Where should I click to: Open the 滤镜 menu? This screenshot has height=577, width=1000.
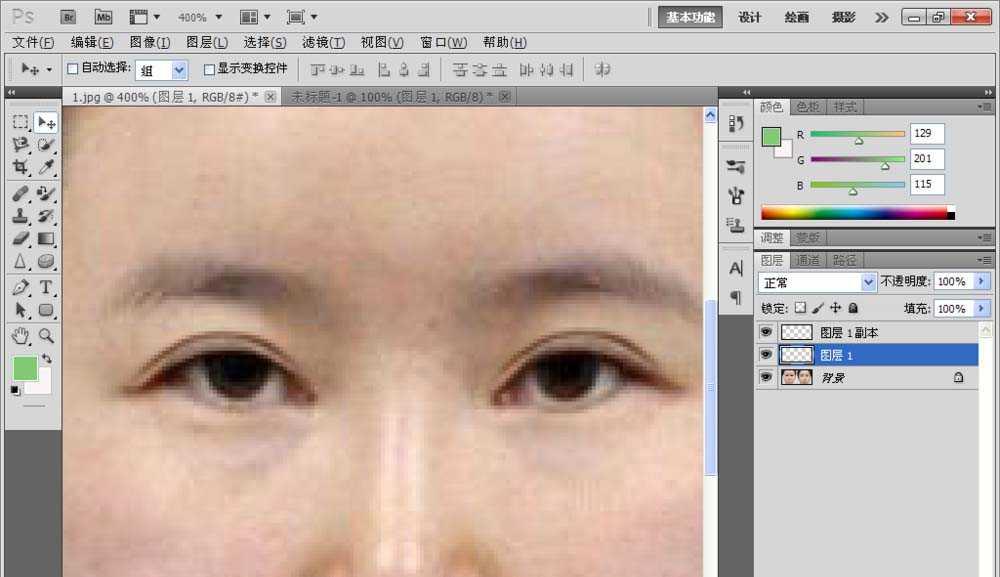(x=323, y=42)
